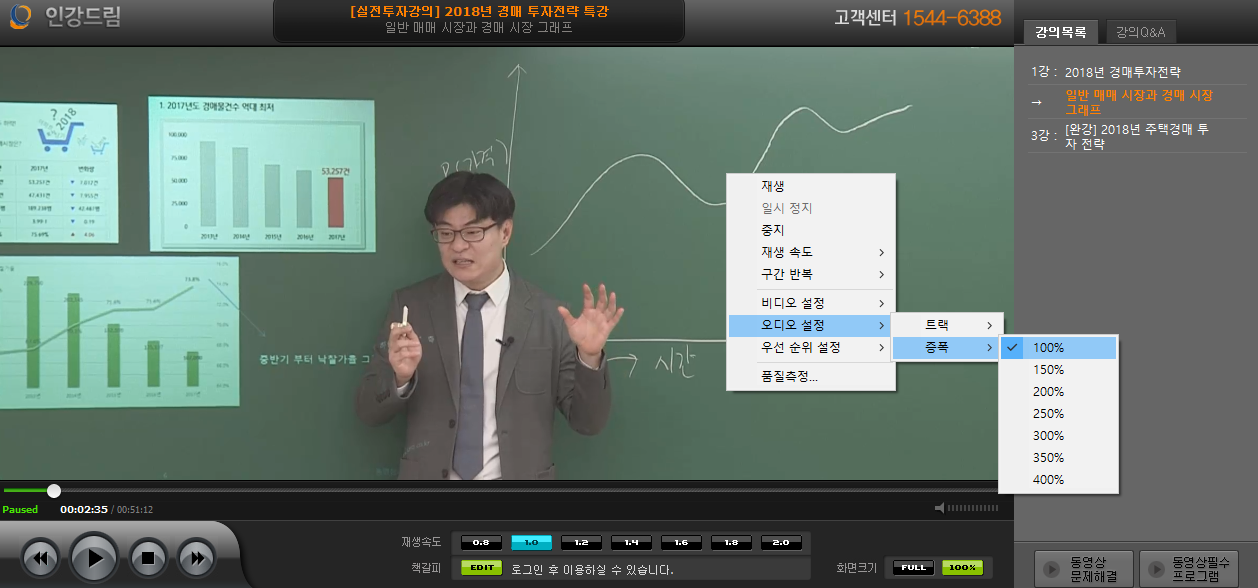Stop the video with the square button
Viewport: 1258px width, 588px height.
(x=147, y=557)
